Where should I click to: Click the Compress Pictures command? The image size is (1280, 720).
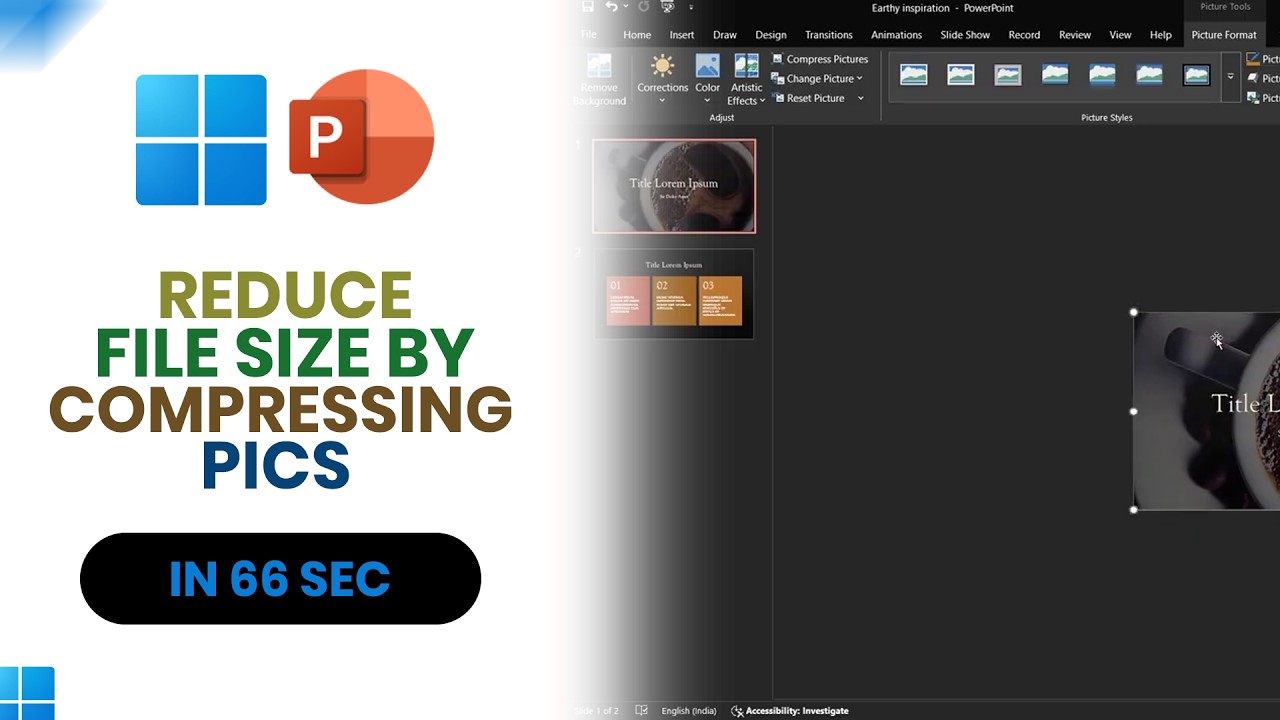click(819, 59)
